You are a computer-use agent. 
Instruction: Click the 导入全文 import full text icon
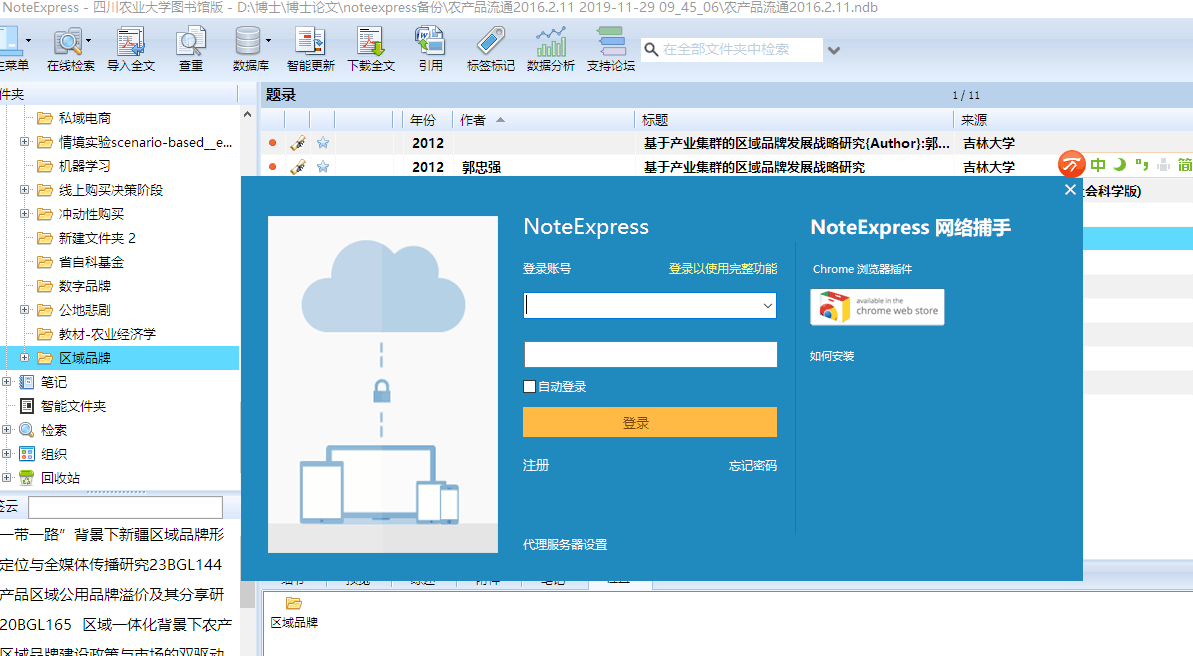tap(131, 49)
